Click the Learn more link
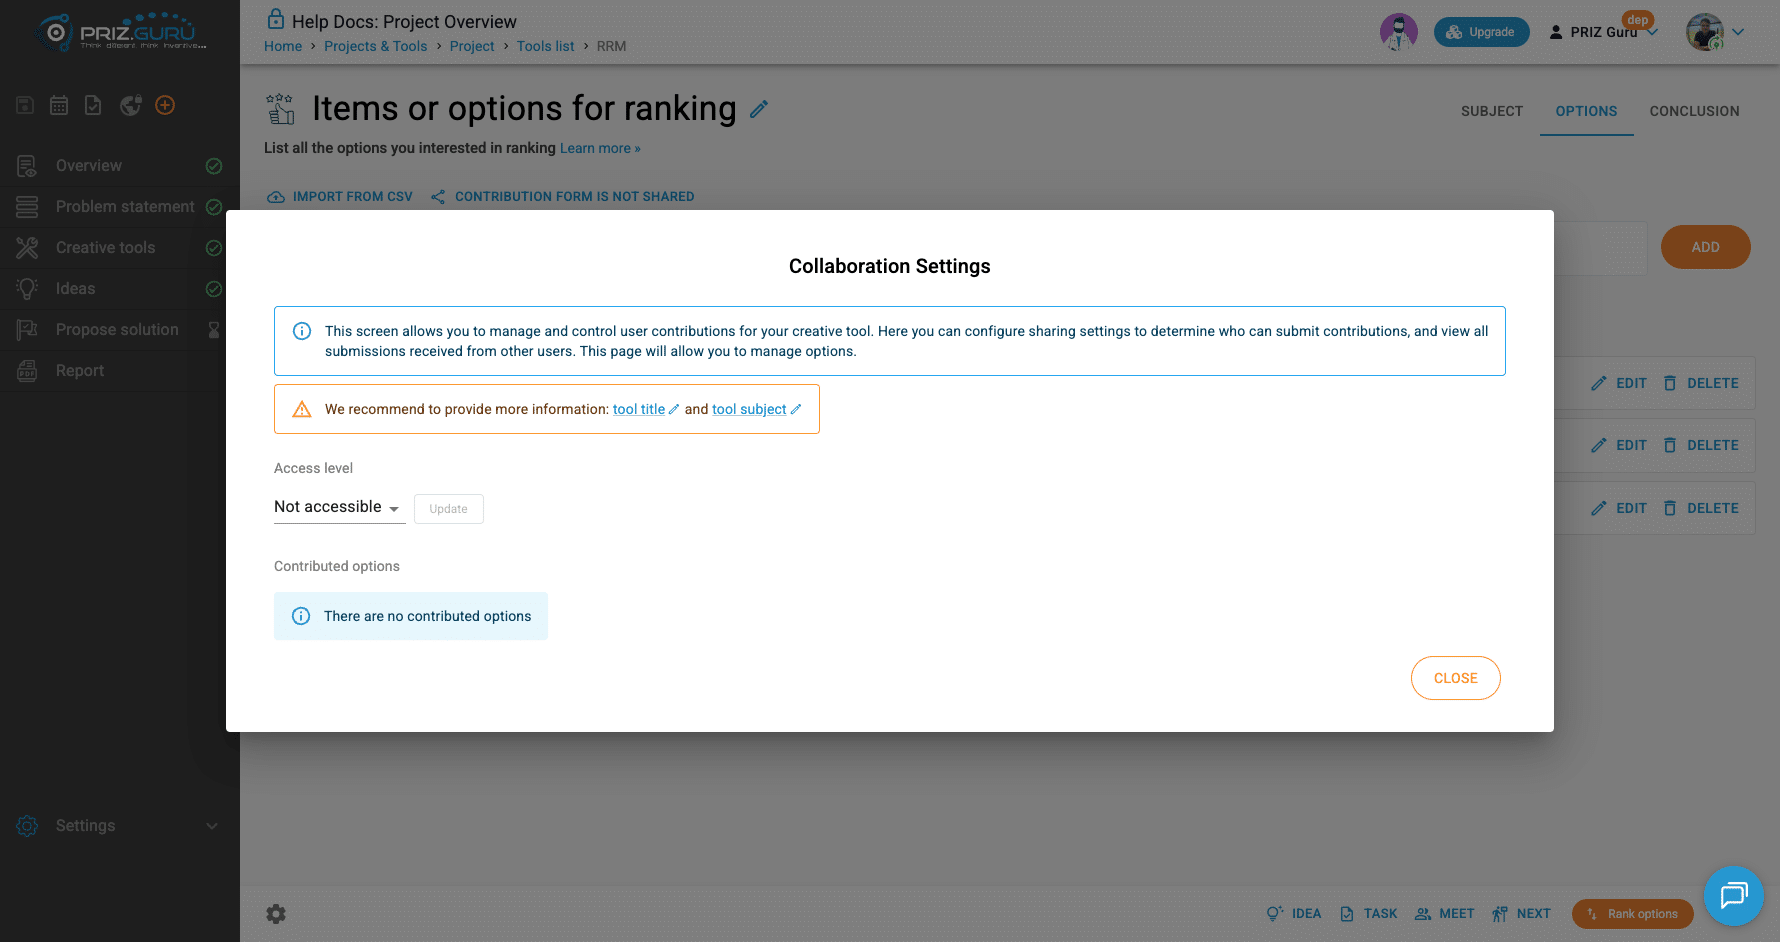This screenshot has height=942, width=1780. point(600,149)
